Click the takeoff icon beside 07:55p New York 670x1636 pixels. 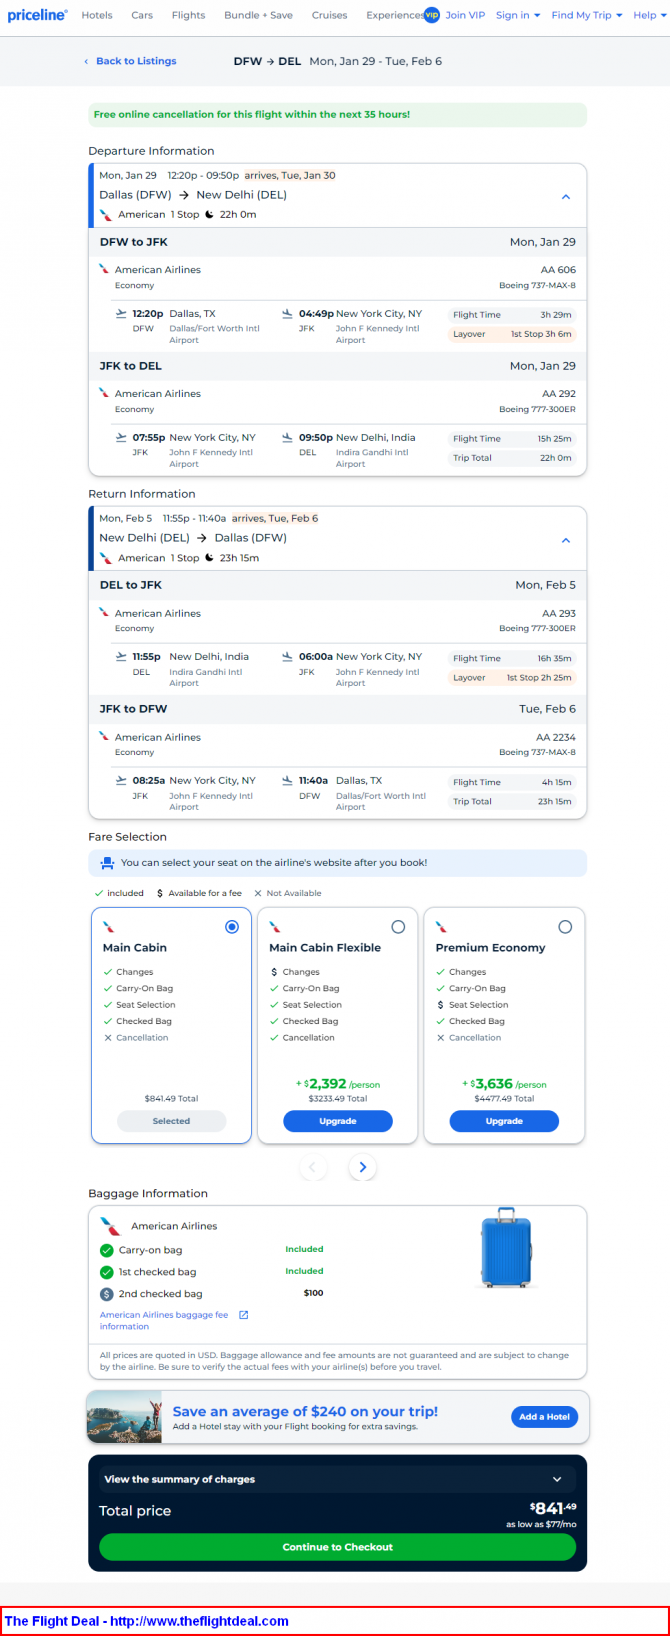(122, 437)
